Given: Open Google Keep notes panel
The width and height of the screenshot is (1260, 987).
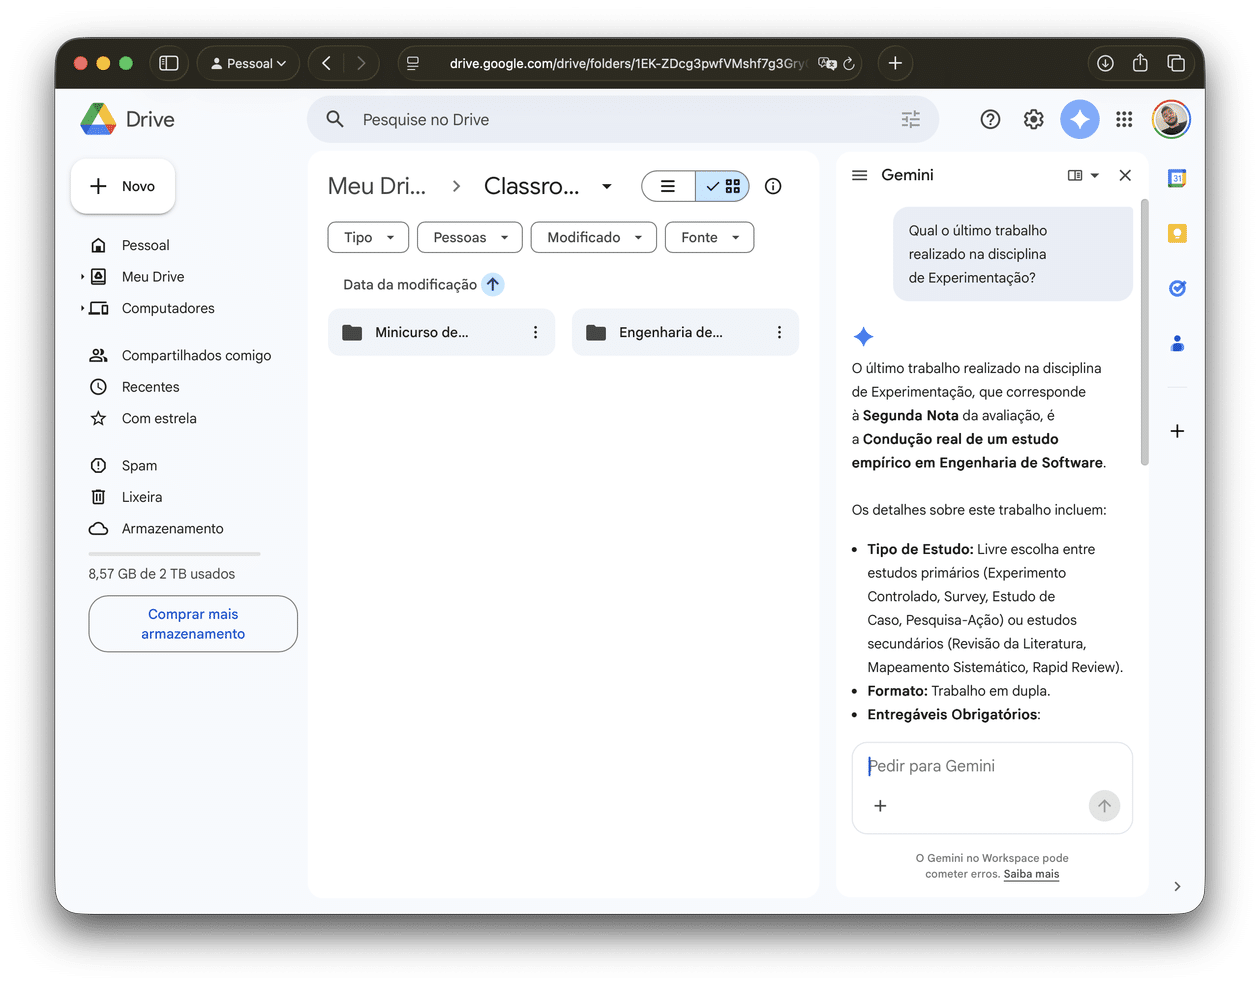Looking at the screenshot, I should click(x=1177, y=232).
